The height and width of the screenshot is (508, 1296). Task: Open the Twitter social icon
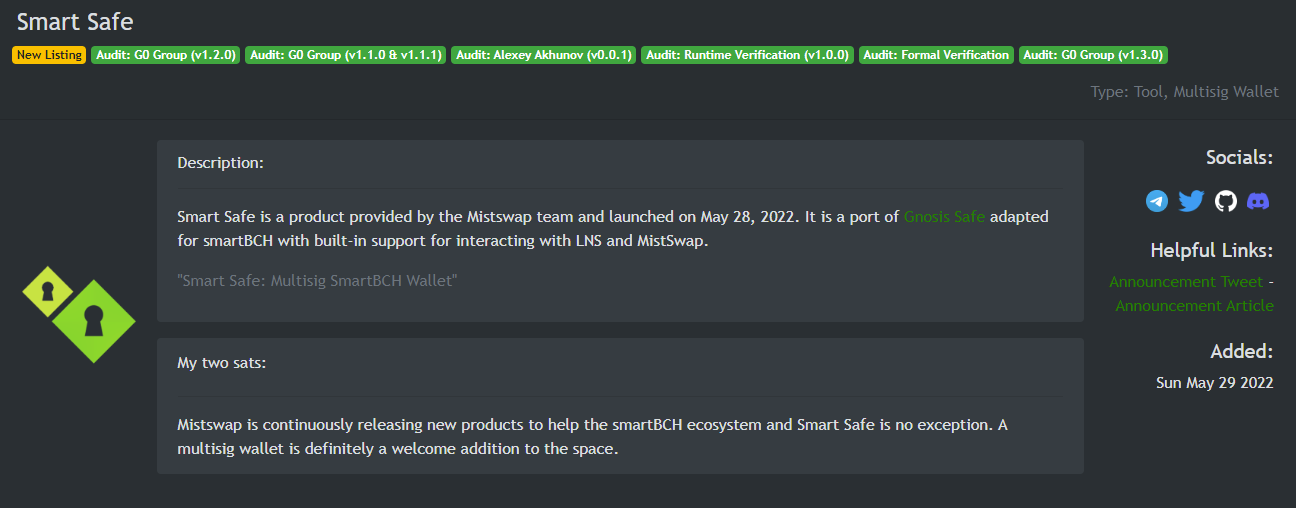[1191, 201]
